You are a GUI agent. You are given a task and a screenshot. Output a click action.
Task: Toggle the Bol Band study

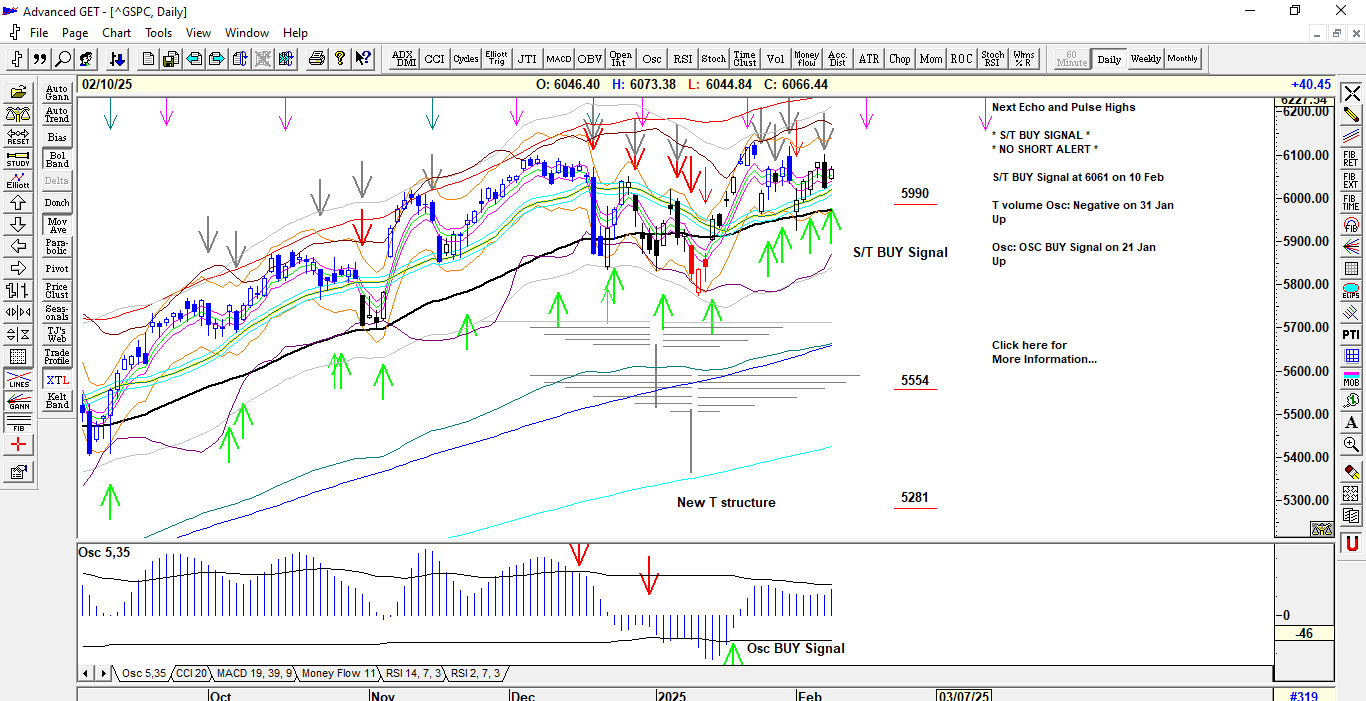[57, 159]
